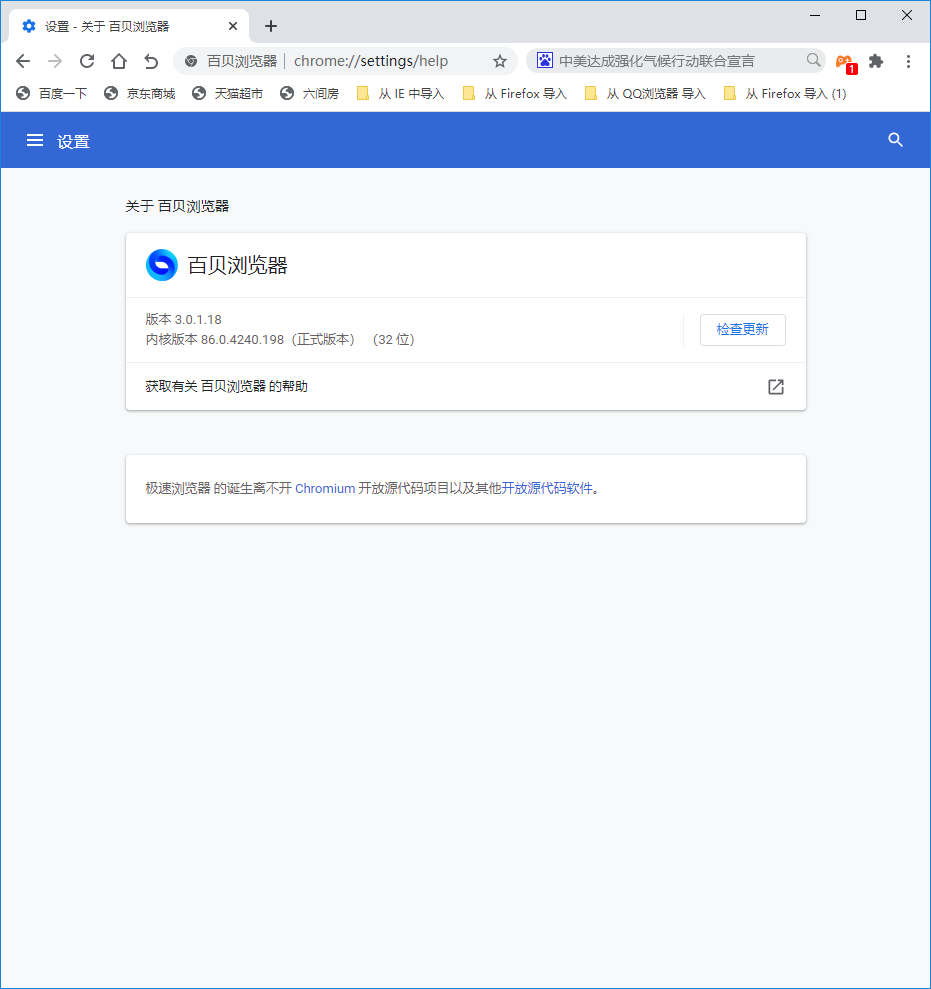Click the search icon on the settings page

[895, 140]
